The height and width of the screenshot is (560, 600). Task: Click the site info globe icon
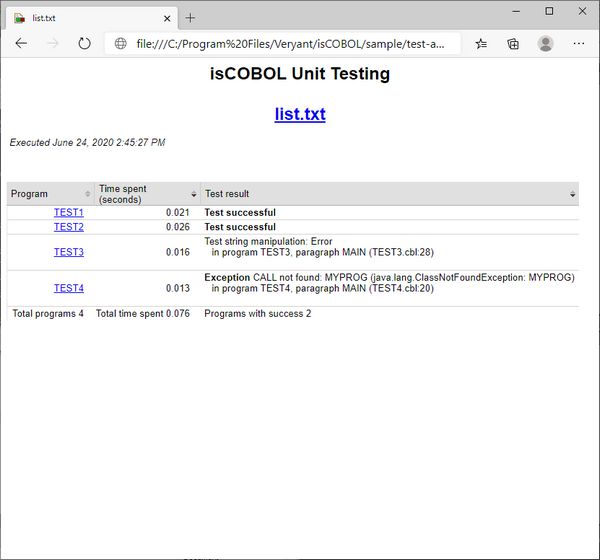pos(121,44)
